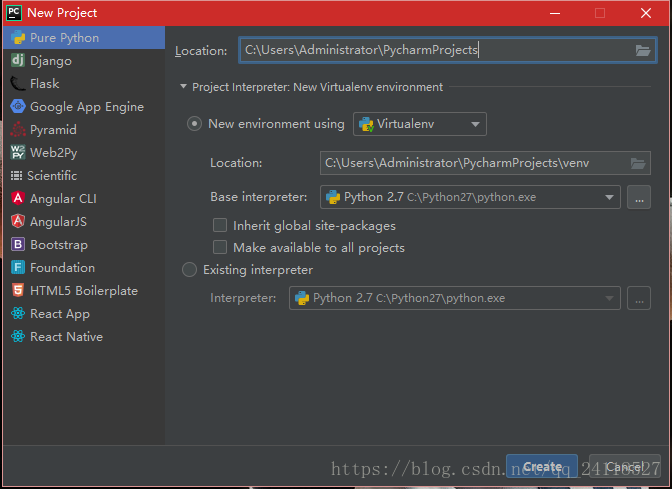Pick Google App Engine project type
Image resolution: width=672 pixels, height=489 pixels.
[x=84, y=106]
